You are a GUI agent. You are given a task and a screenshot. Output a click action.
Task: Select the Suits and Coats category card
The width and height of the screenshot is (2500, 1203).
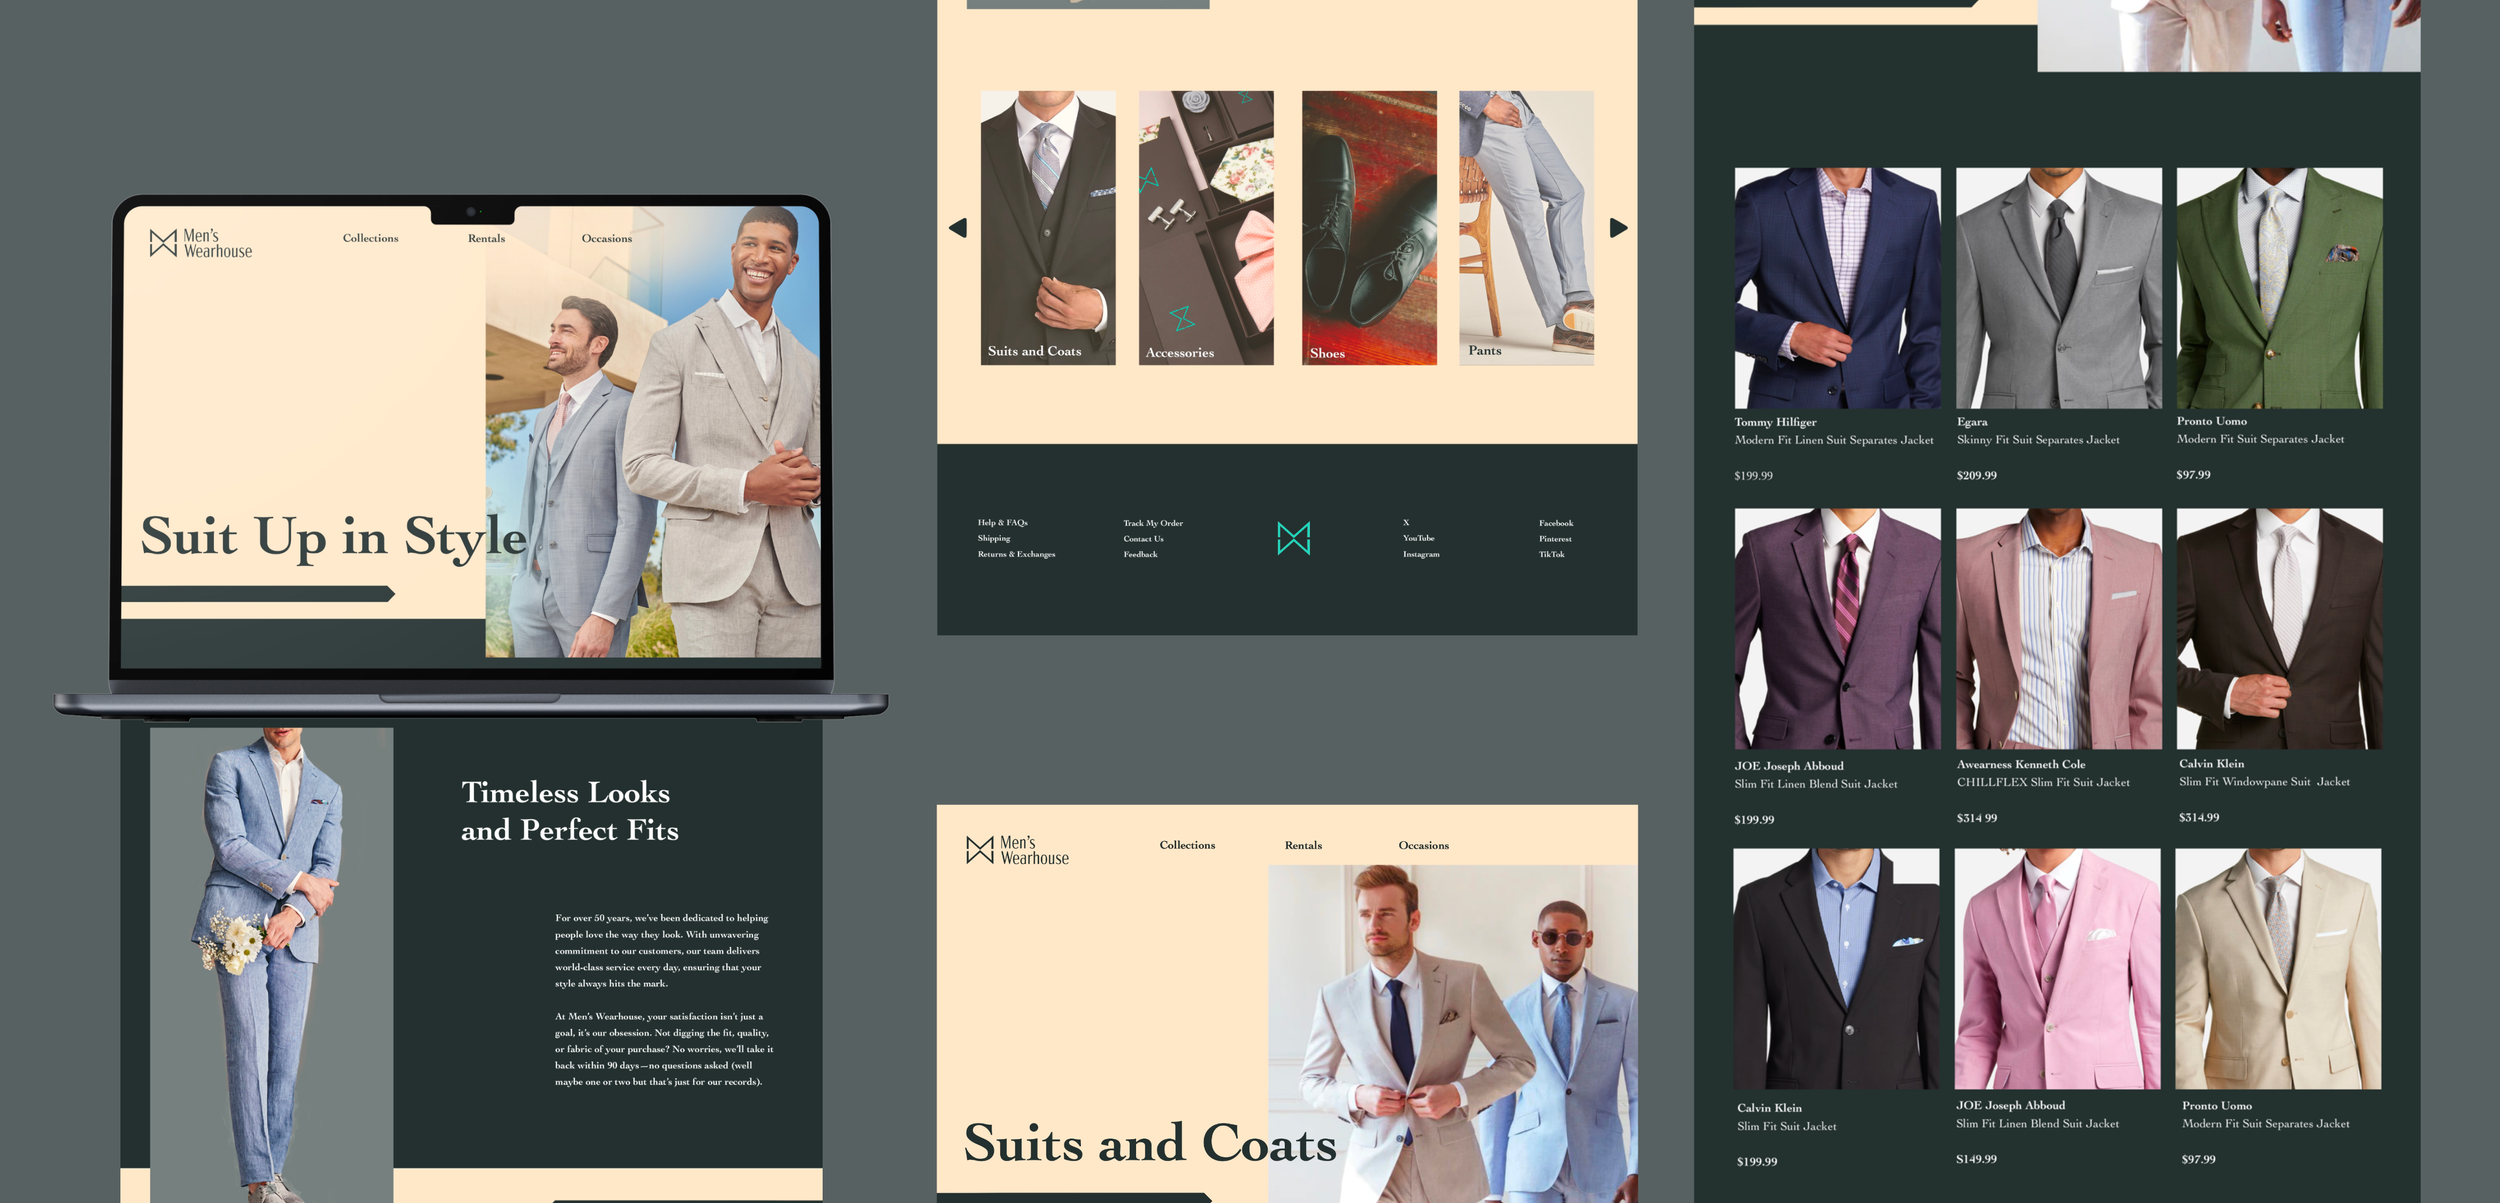pos(1047,228)
